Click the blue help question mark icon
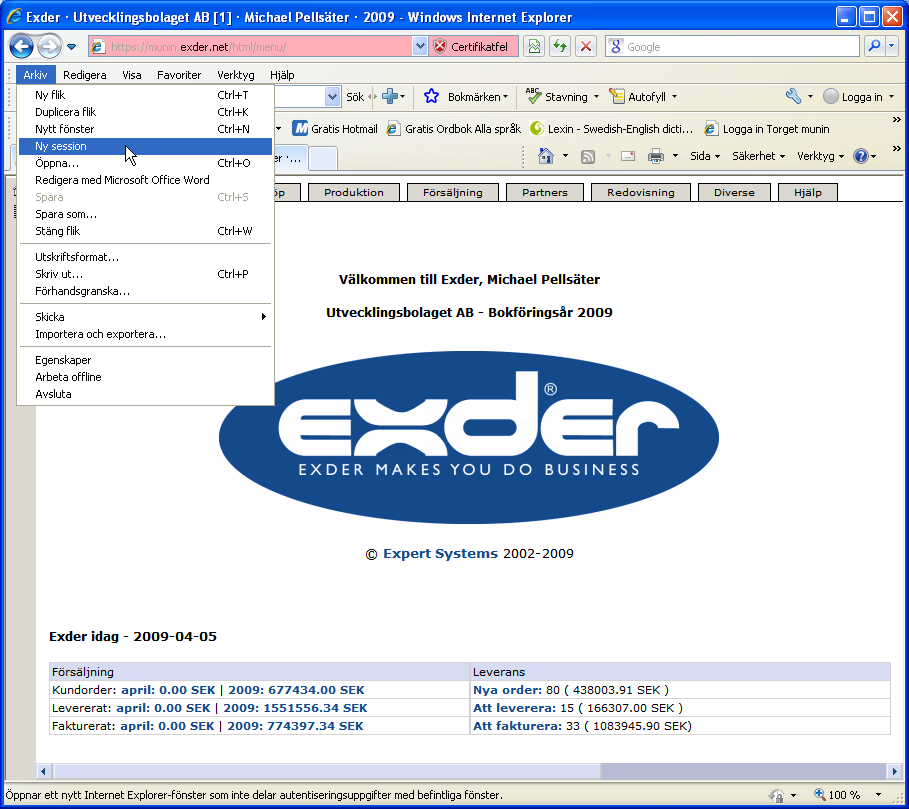Viewport: 909px width, 809px height. pos(861,156)
